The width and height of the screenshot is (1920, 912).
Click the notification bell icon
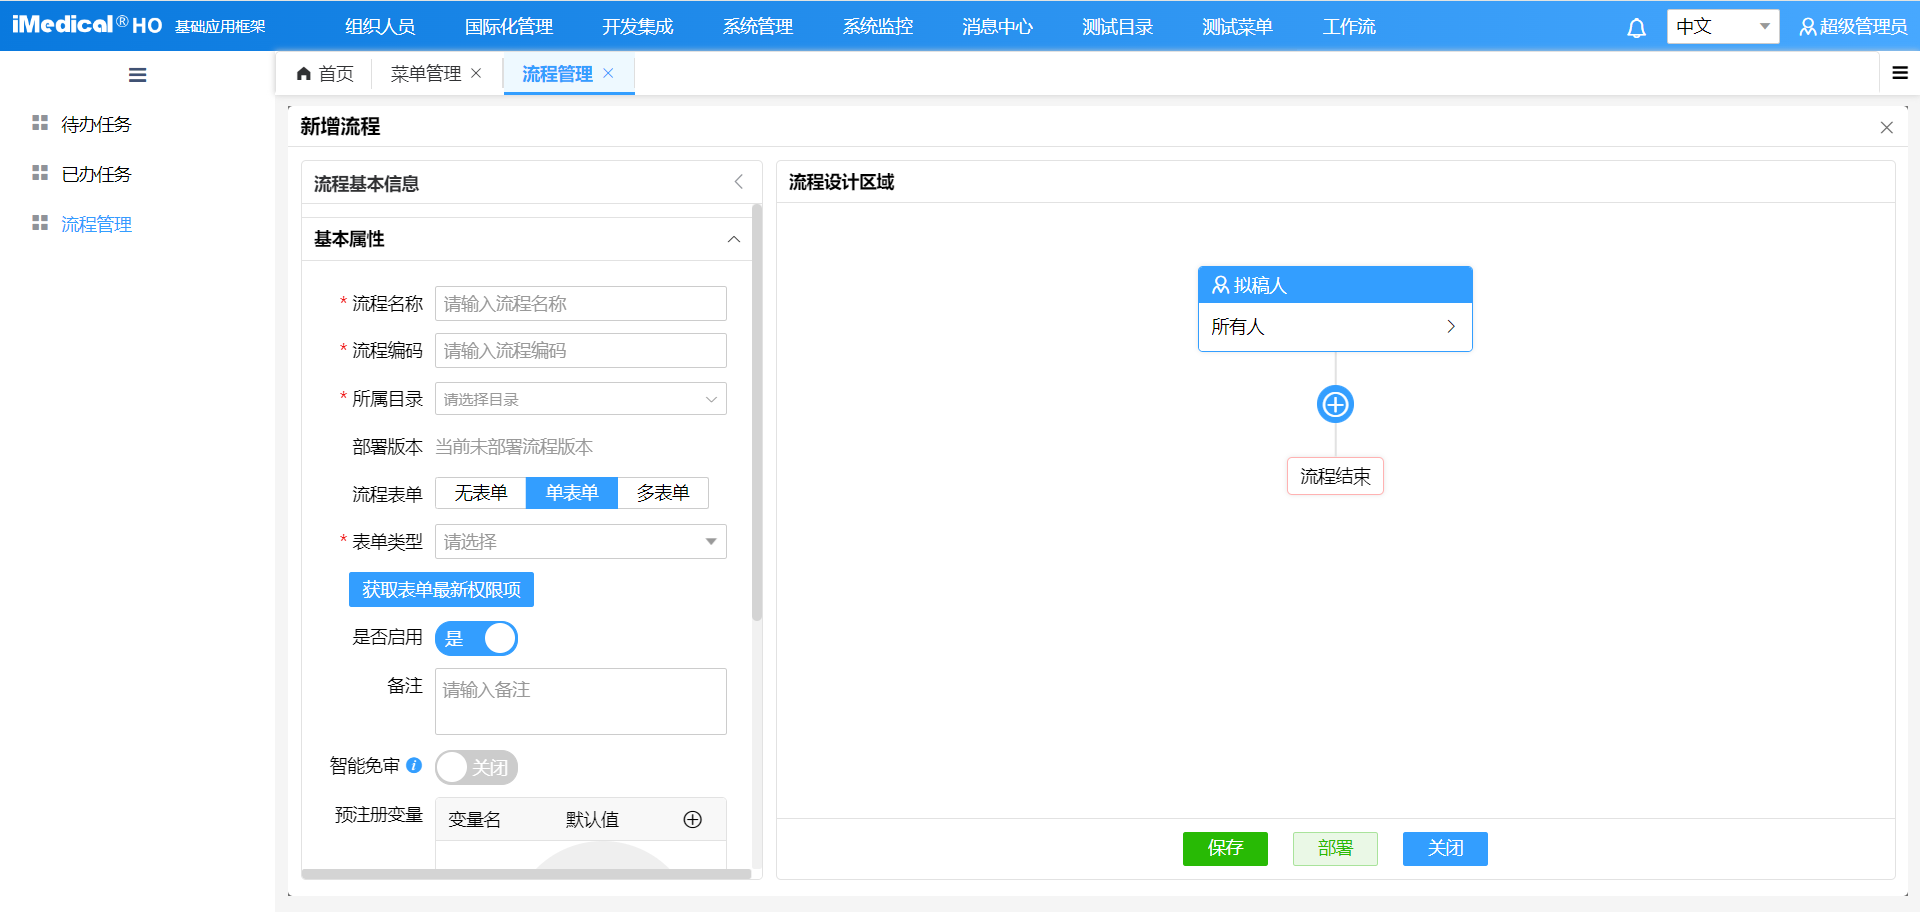coord(1636,28)
